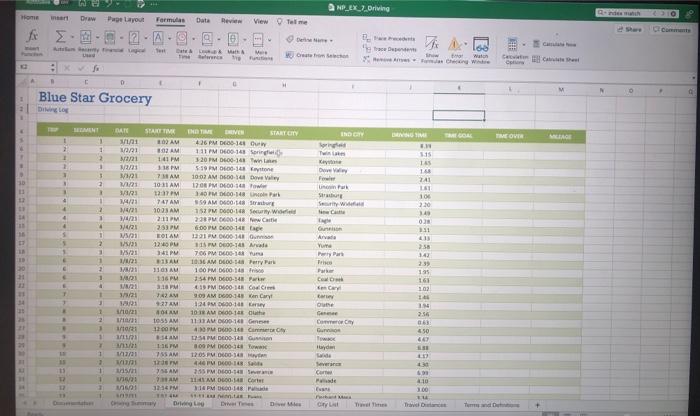
Task: Open the Logical functions icon
Action: pyautogui.click(x=134, y=38)
